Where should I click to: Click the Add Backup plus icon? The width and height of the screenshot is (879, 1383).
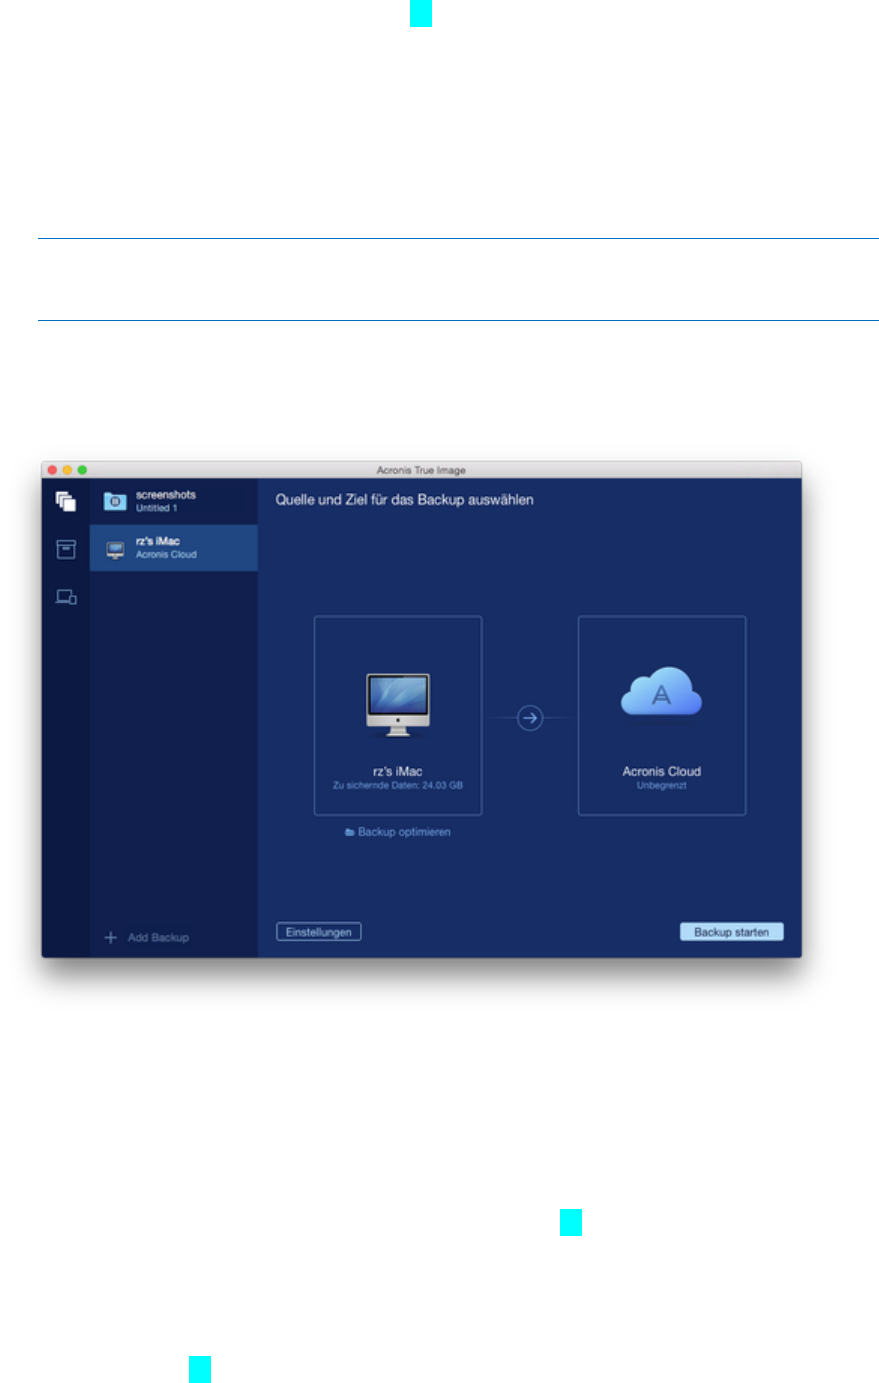pos(111,937)
